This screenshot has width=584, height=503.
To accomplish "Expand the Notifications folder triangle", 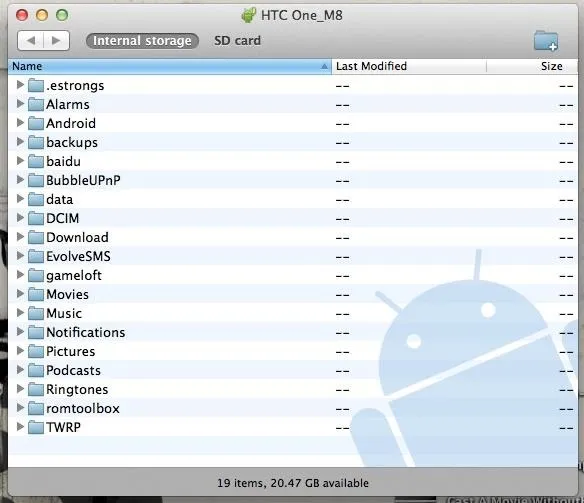I will pyautogui.click(x=20, y=332).
